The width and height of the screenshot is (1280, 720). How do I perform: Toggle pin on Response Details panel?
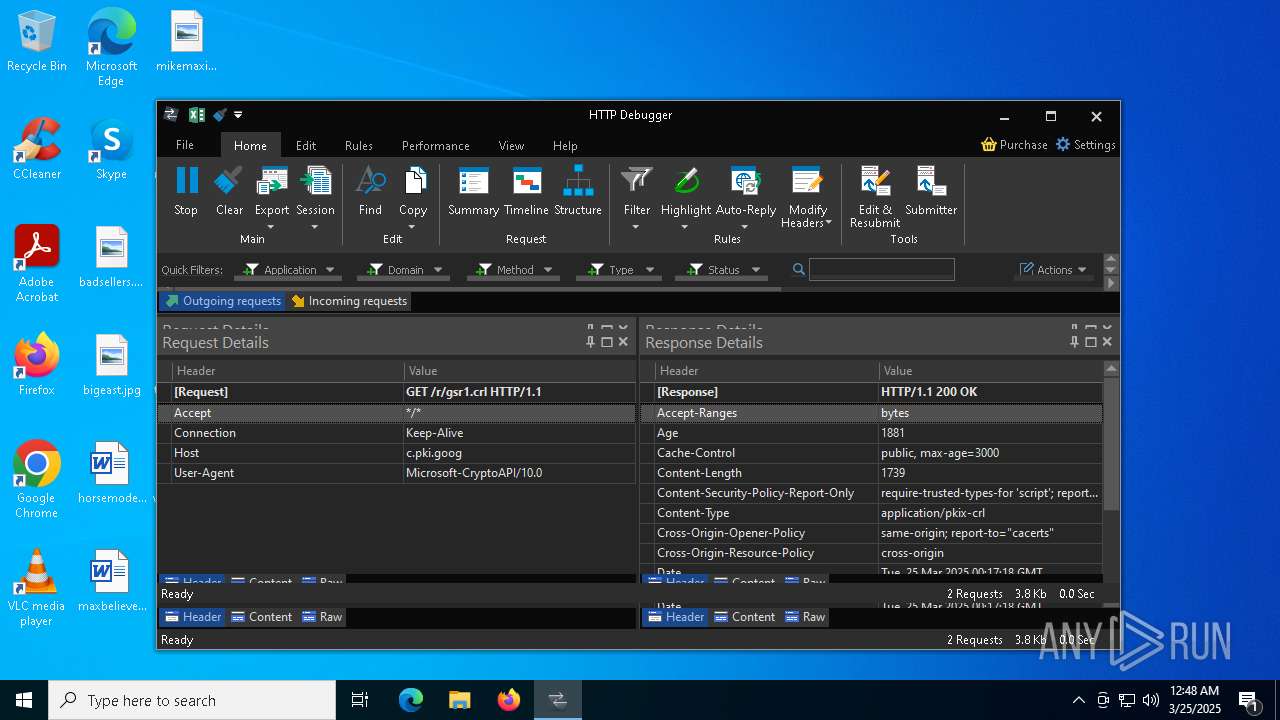[1075, 342]
